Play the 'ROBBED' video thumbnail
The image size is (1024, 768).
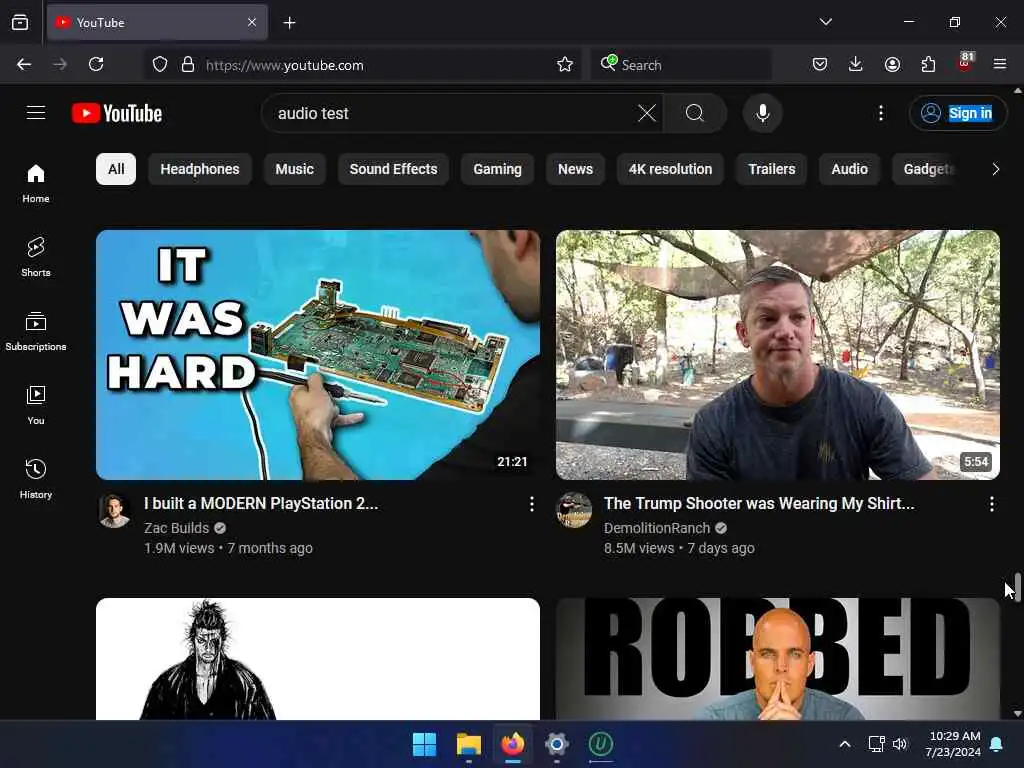778,659
